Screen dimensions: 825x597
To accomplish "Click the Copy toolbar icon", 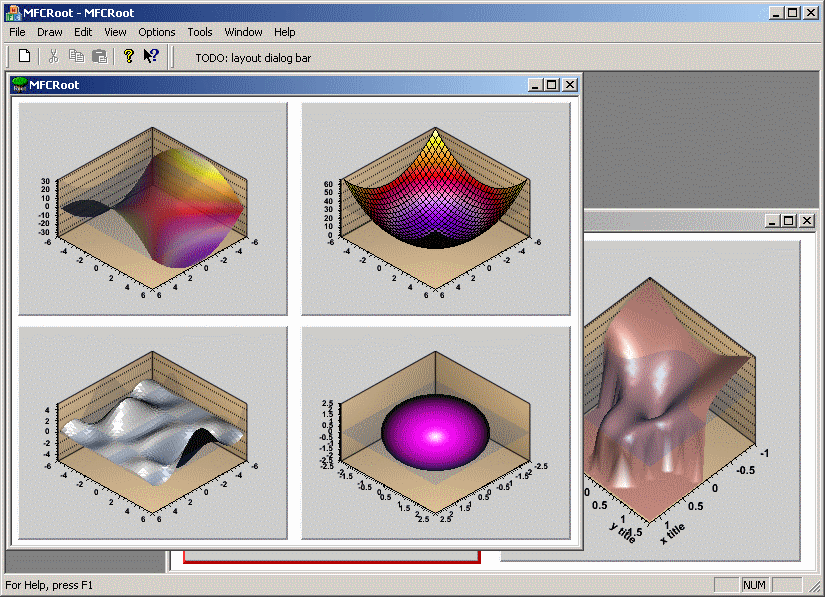I will [x=77, y=57].
